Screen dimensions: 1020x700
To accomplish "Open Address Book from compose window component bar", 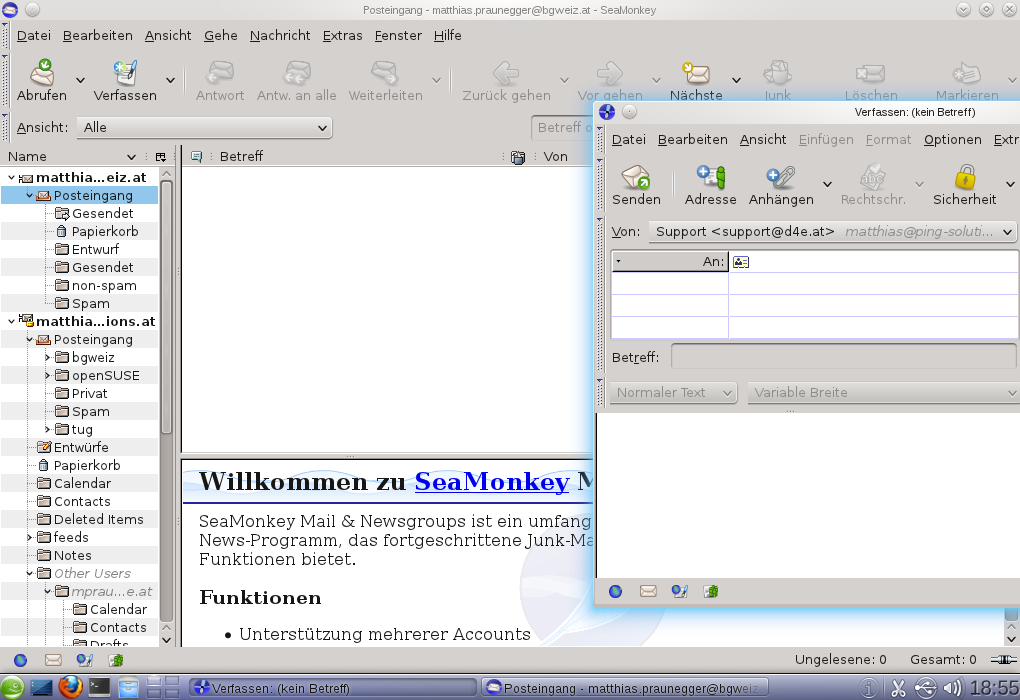I will tap(711, 591).
